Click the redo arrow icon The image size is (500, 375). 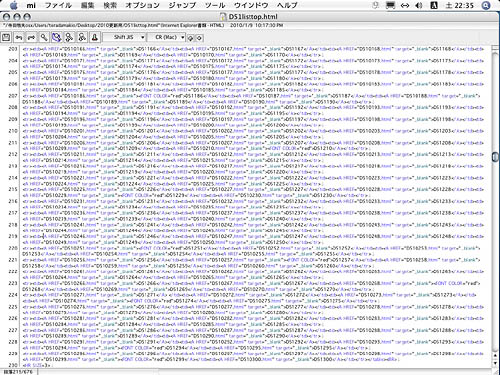(x=31, y=37)
